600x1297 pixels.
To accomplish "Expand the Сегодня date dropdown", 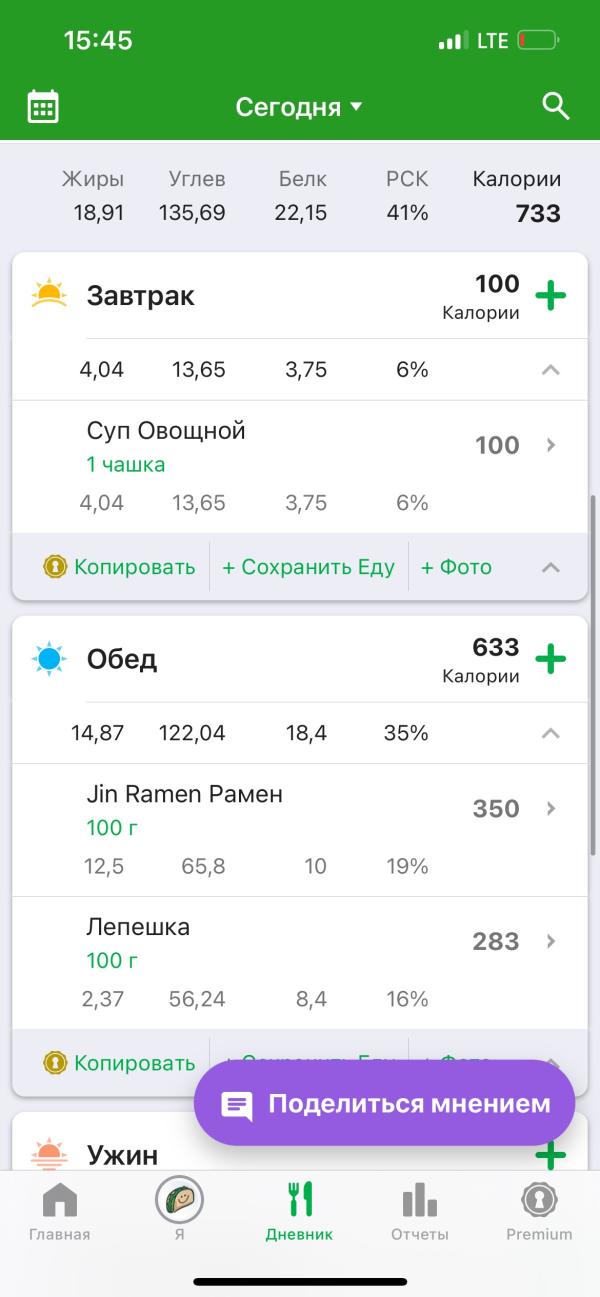I will (x=299, y=107).
